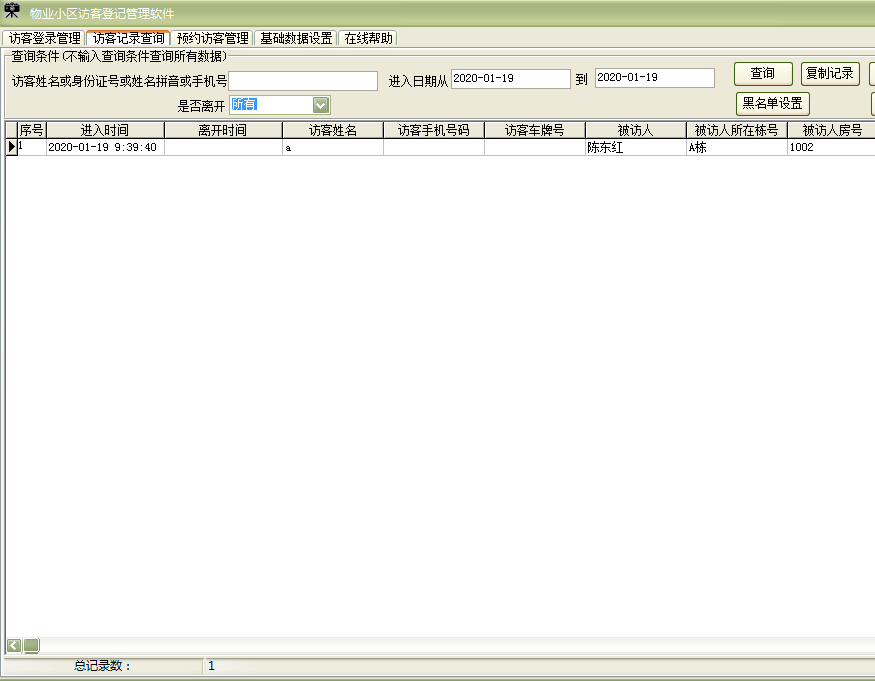The width and height of the screenshot is (875, 681).
Task: Focus the visitor name or ID search field
Action: (303, 81)
